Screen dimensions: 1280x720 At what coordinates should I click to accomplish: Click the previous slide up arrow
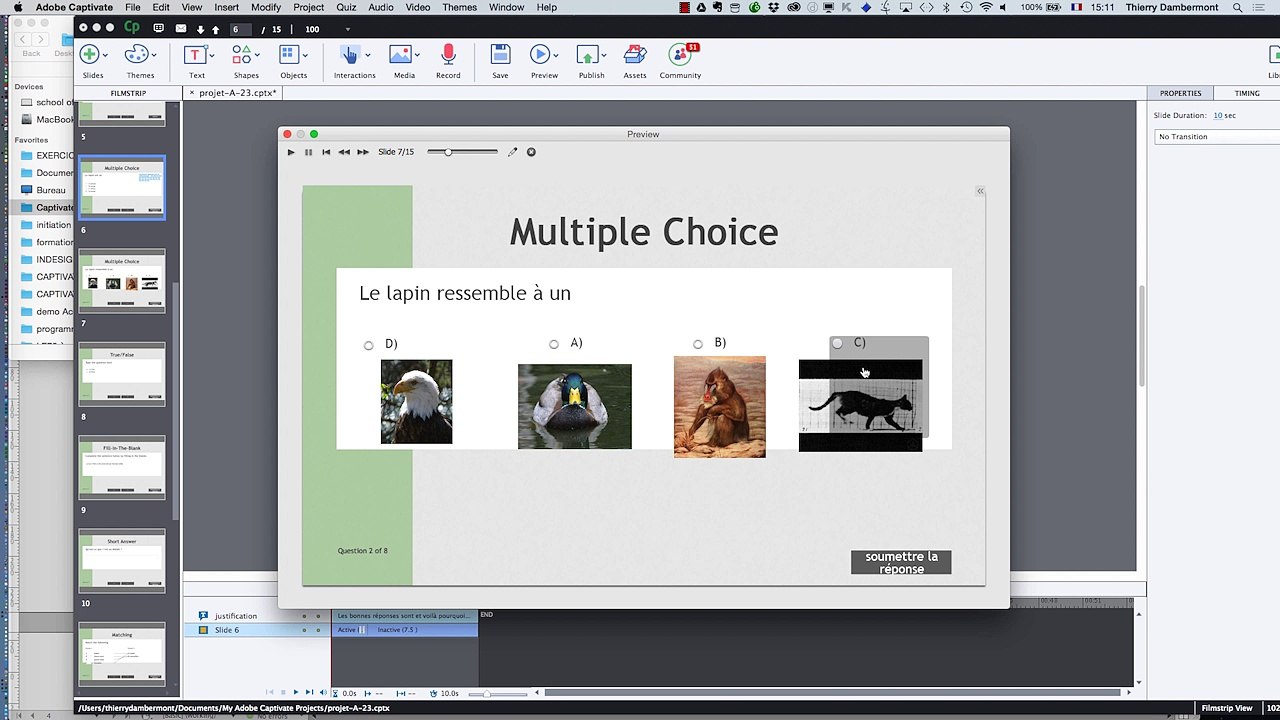tap(215, 29)
